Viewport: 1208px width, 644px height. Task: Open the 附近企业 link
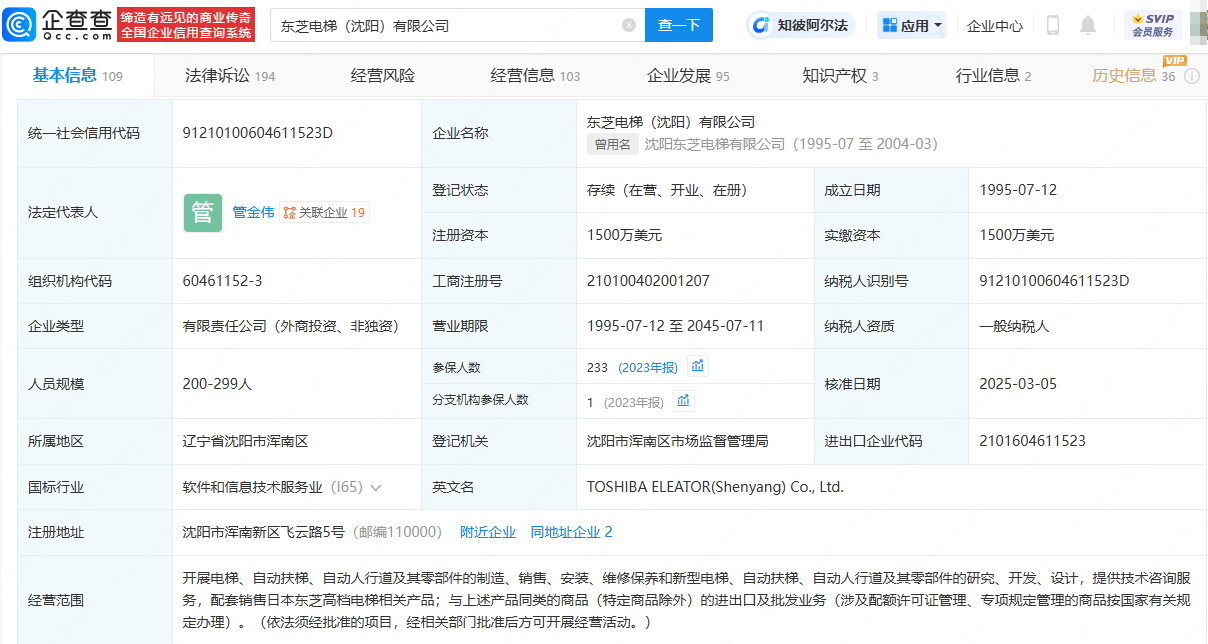coord(488,532)
